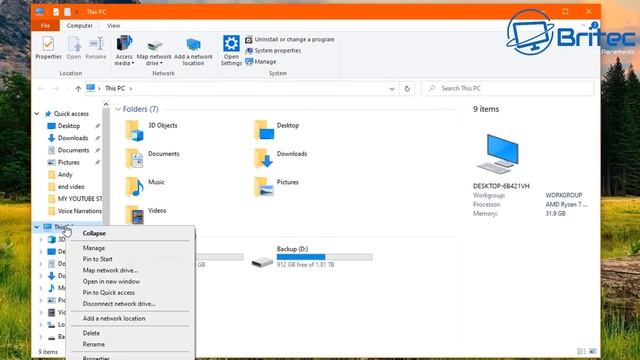Open the Desktop folder in Folders list
Viewport: 640px width, 360px height.
277,130
